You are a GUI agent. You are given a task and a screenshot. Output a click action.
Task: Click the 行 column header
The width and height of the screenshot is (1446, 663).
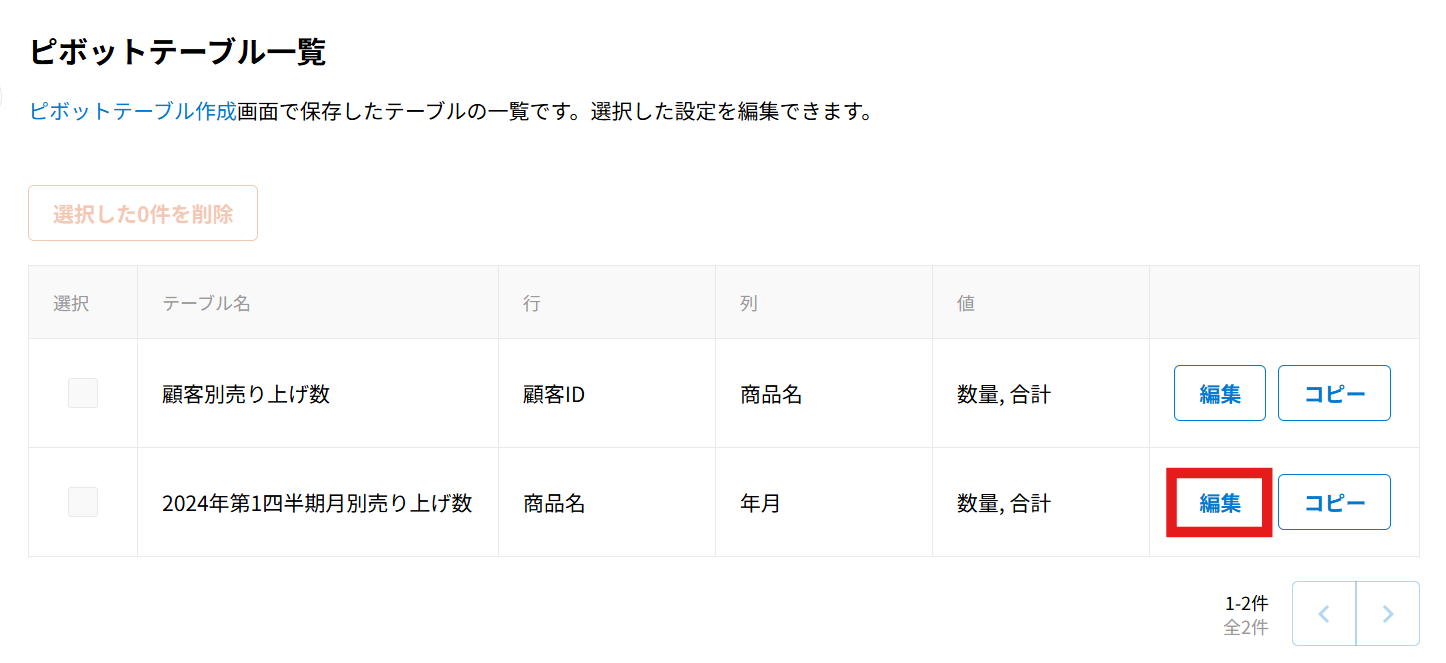(532, 303)
